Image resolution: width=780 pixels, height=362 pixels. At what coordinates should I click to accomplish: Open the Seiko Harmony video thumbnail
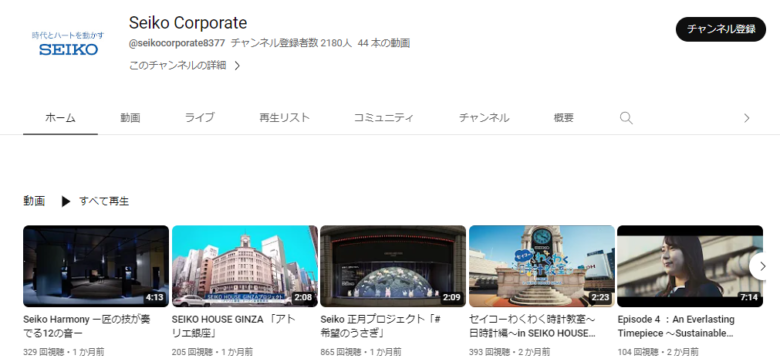pyautogui.click(x=96, y=266)
